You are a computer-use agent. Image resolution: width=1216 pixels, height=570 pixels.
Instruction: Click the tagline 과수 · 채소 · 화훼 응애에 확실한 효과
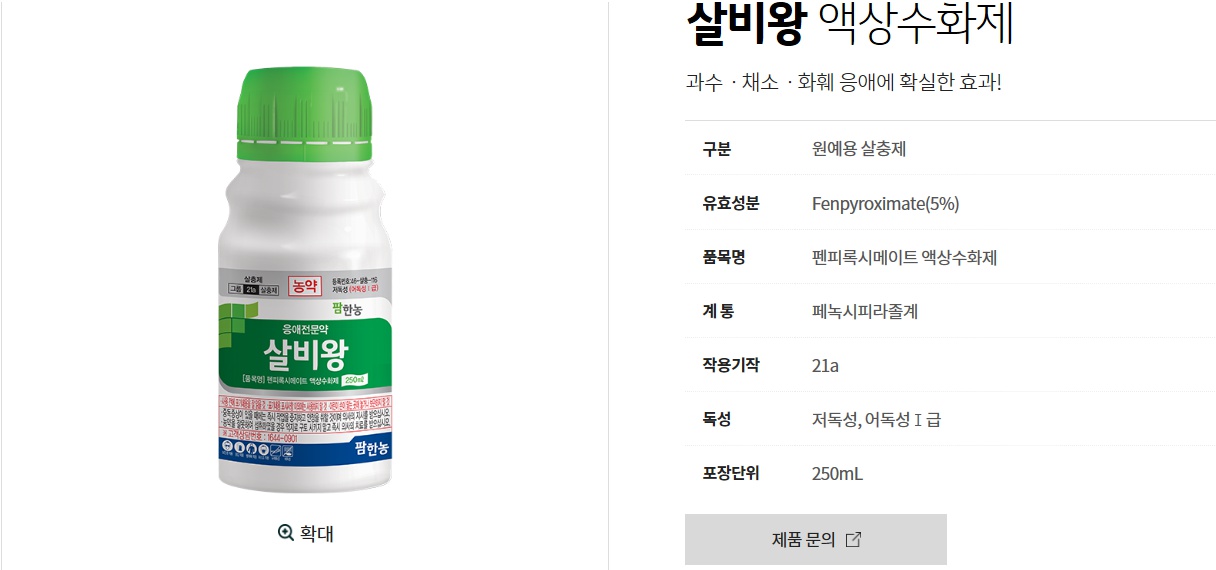[843, 82]
